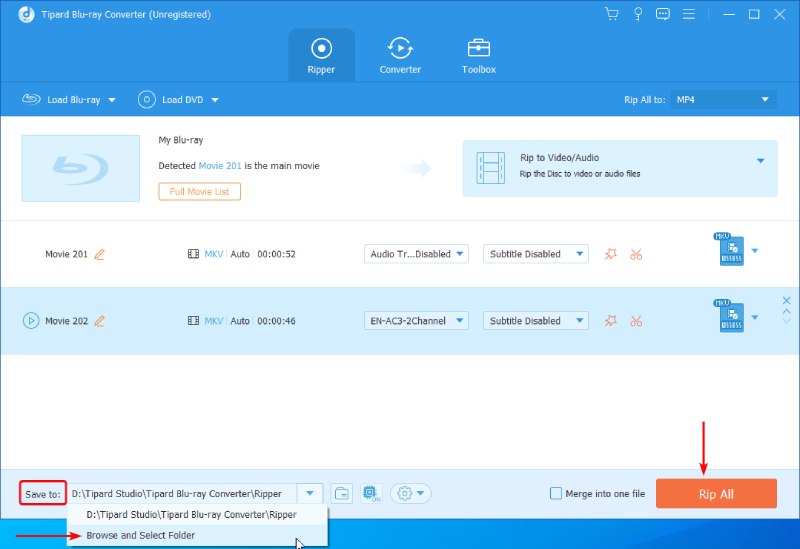The height and width of the screenshot is (549, 800).
Task: Click the Tipard app logo icon
Action: click(x=26, y=14)
